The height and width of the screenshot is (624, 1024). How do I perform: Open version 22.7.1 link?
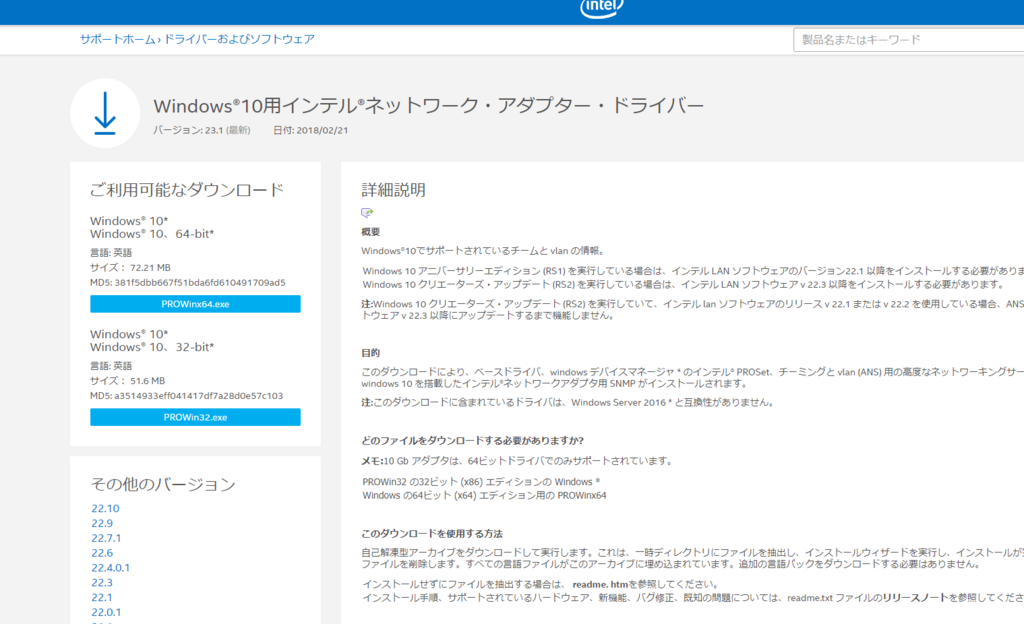click(x=106, y=538)
